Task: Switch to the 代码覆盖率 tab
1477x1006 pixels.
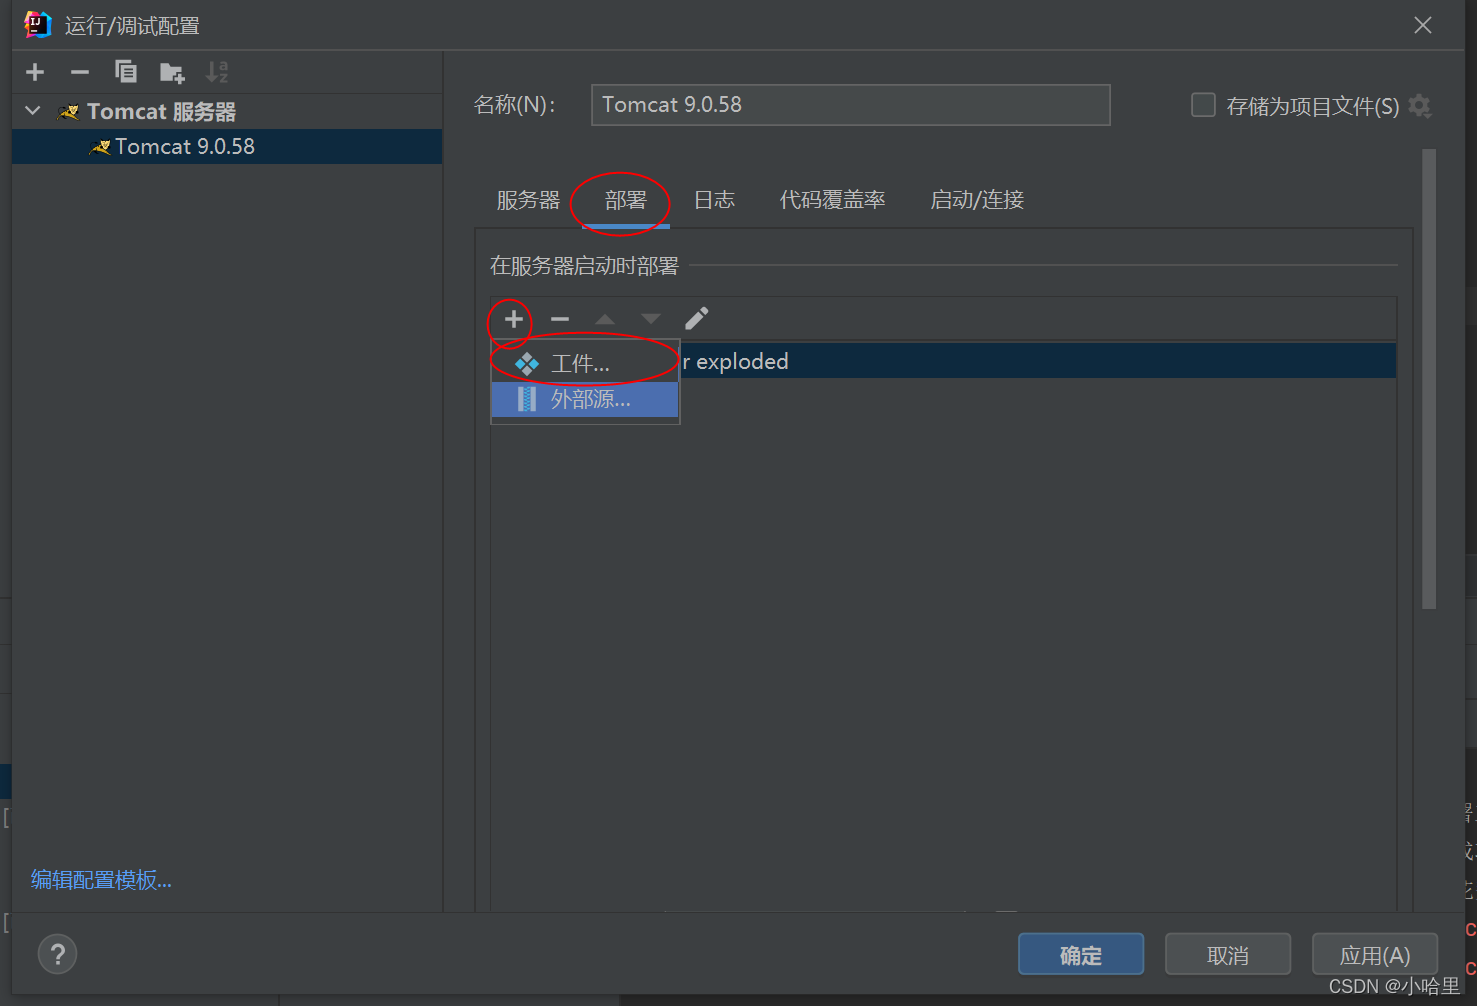Action: [832, 200]
